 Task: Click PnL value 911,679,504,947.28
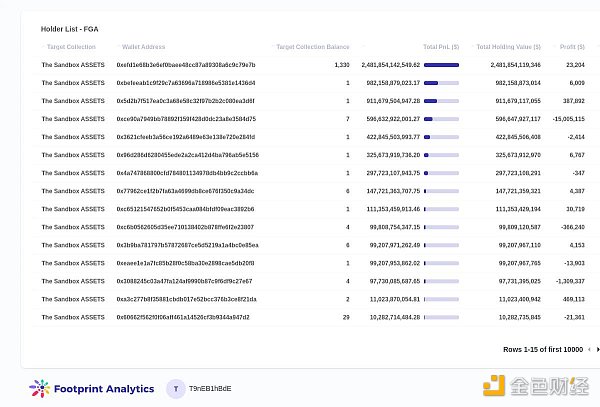393,101
